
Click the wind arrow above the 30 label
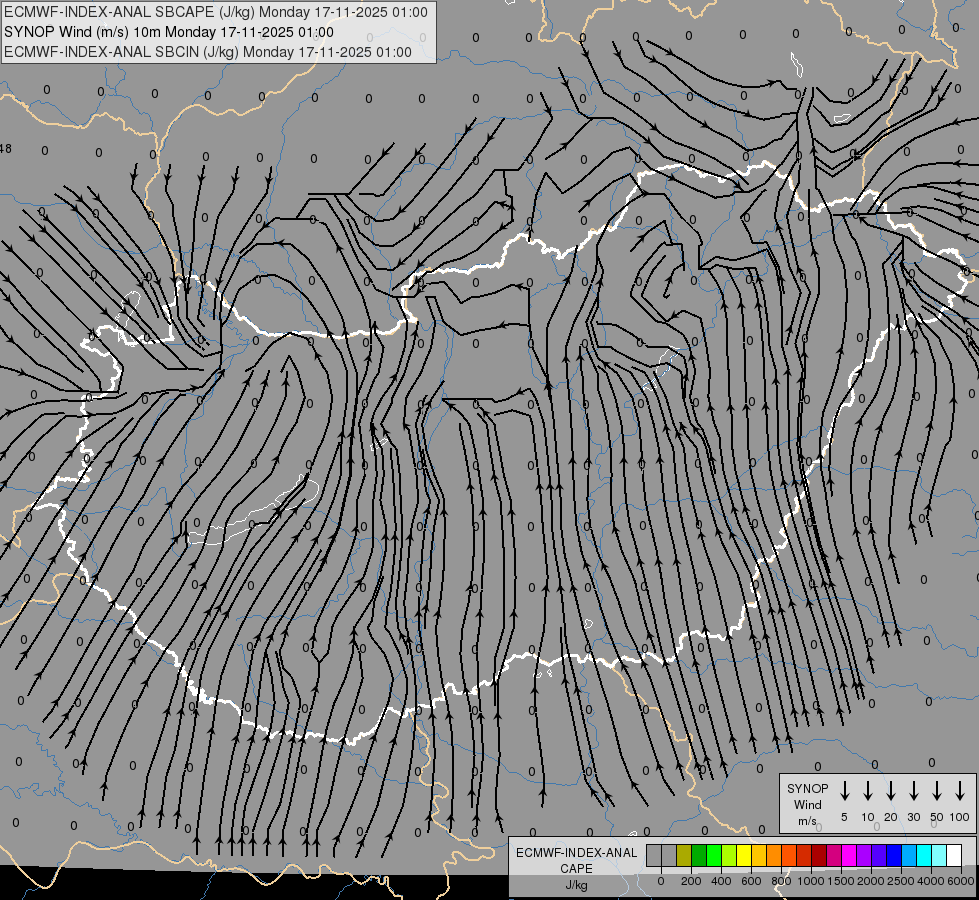pyautogui.click(x=913, y=791)
